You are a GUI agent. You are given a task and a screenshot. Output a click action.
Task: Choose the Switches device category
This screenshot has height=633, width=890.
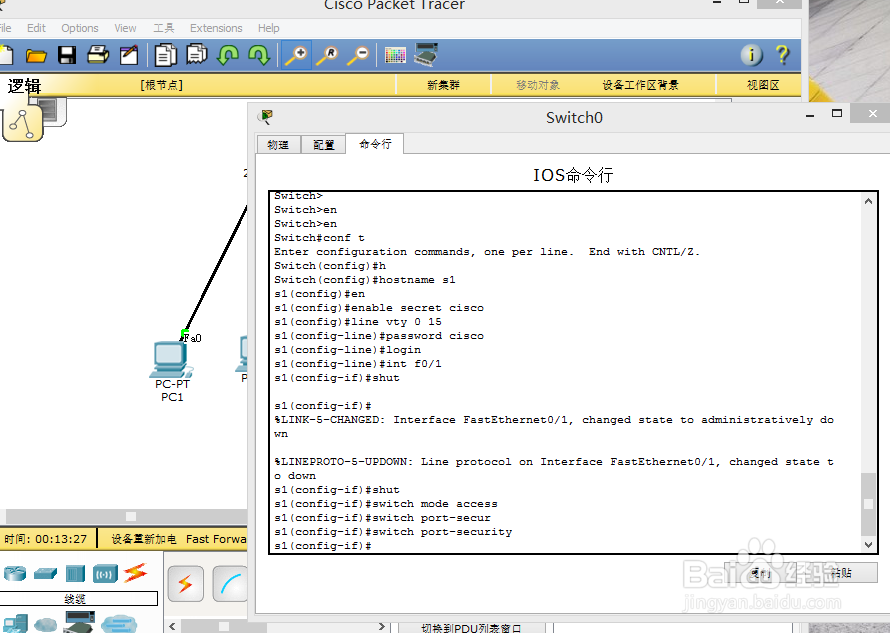pyautogui.click(x=45, y=573)
